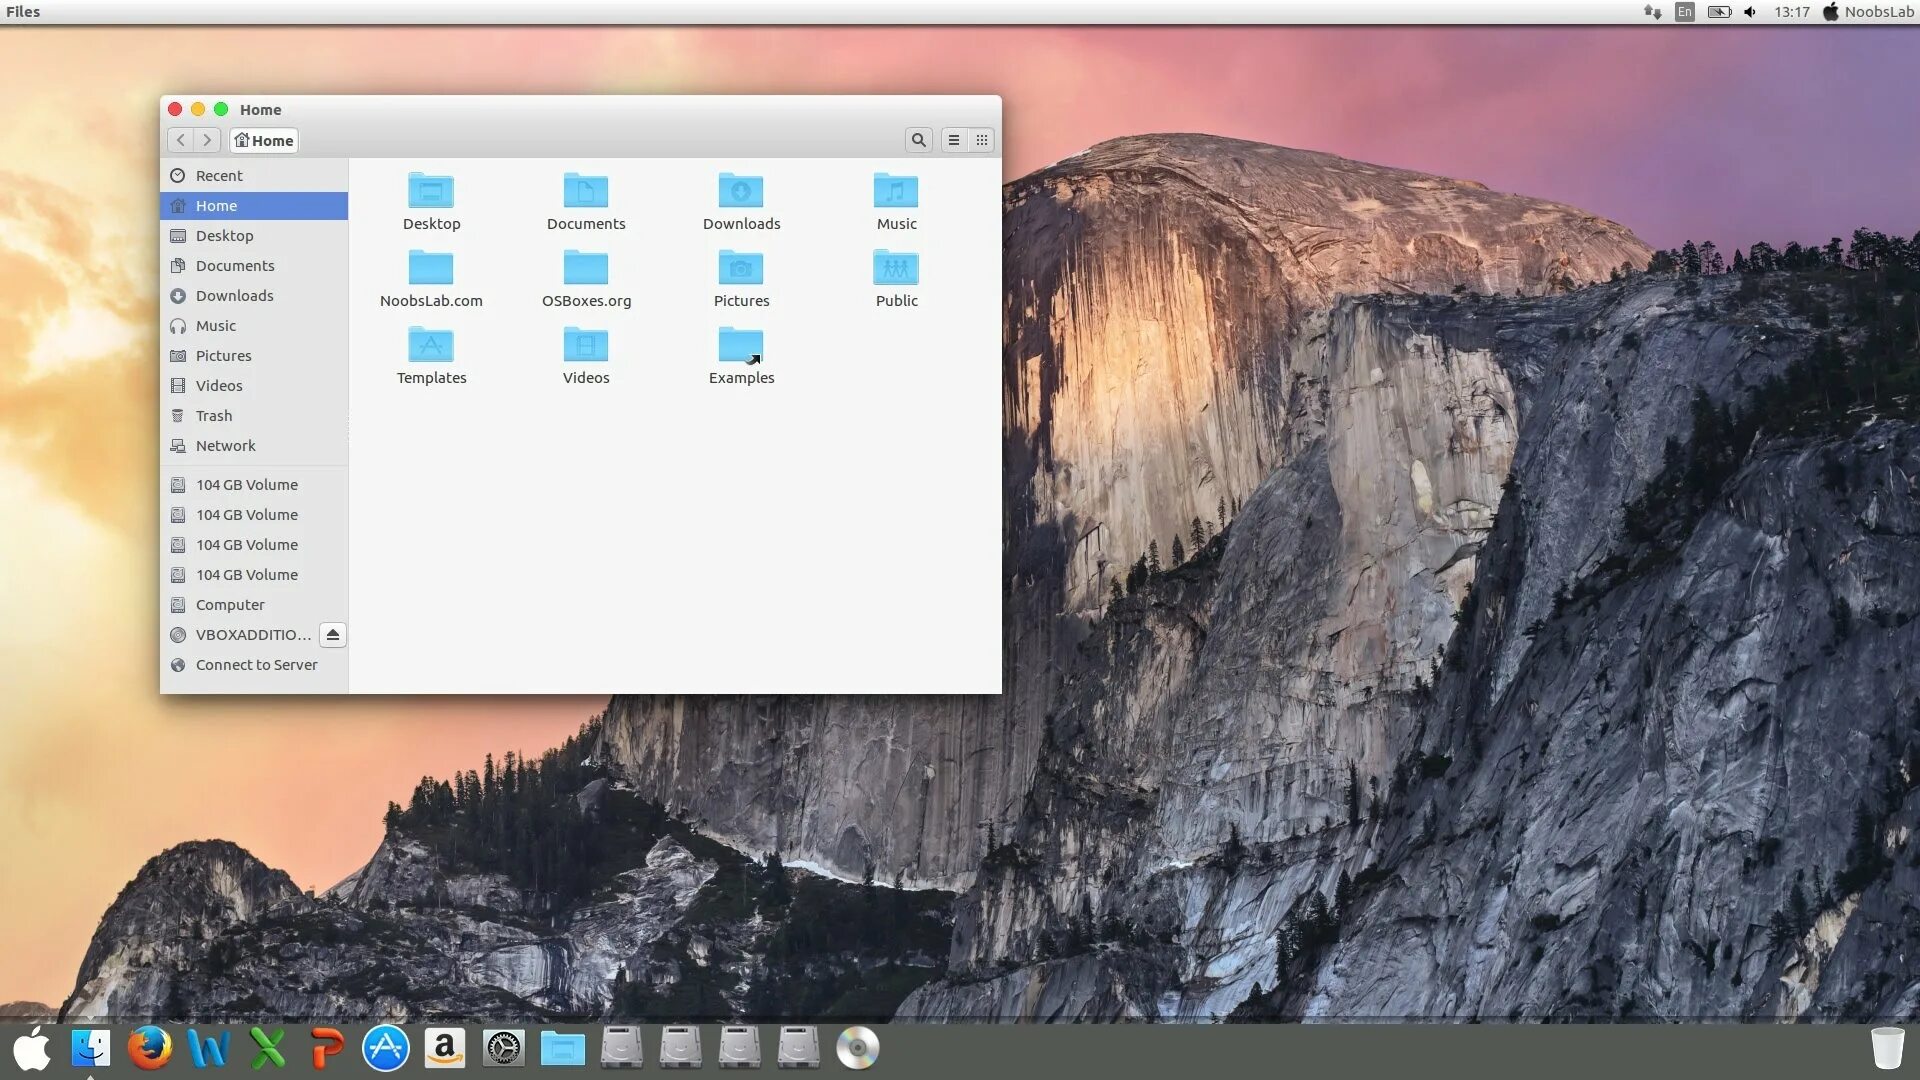This screenshot has height=1080, width=1920.
Task: Switch to grid icon view
Action: point(982,140)
